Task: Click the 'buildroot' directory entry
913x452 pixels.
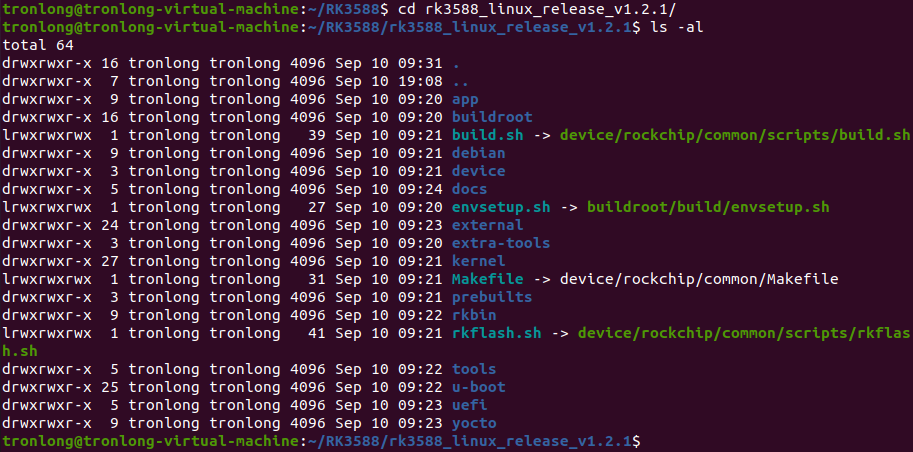Action: (x=492, y=117)
